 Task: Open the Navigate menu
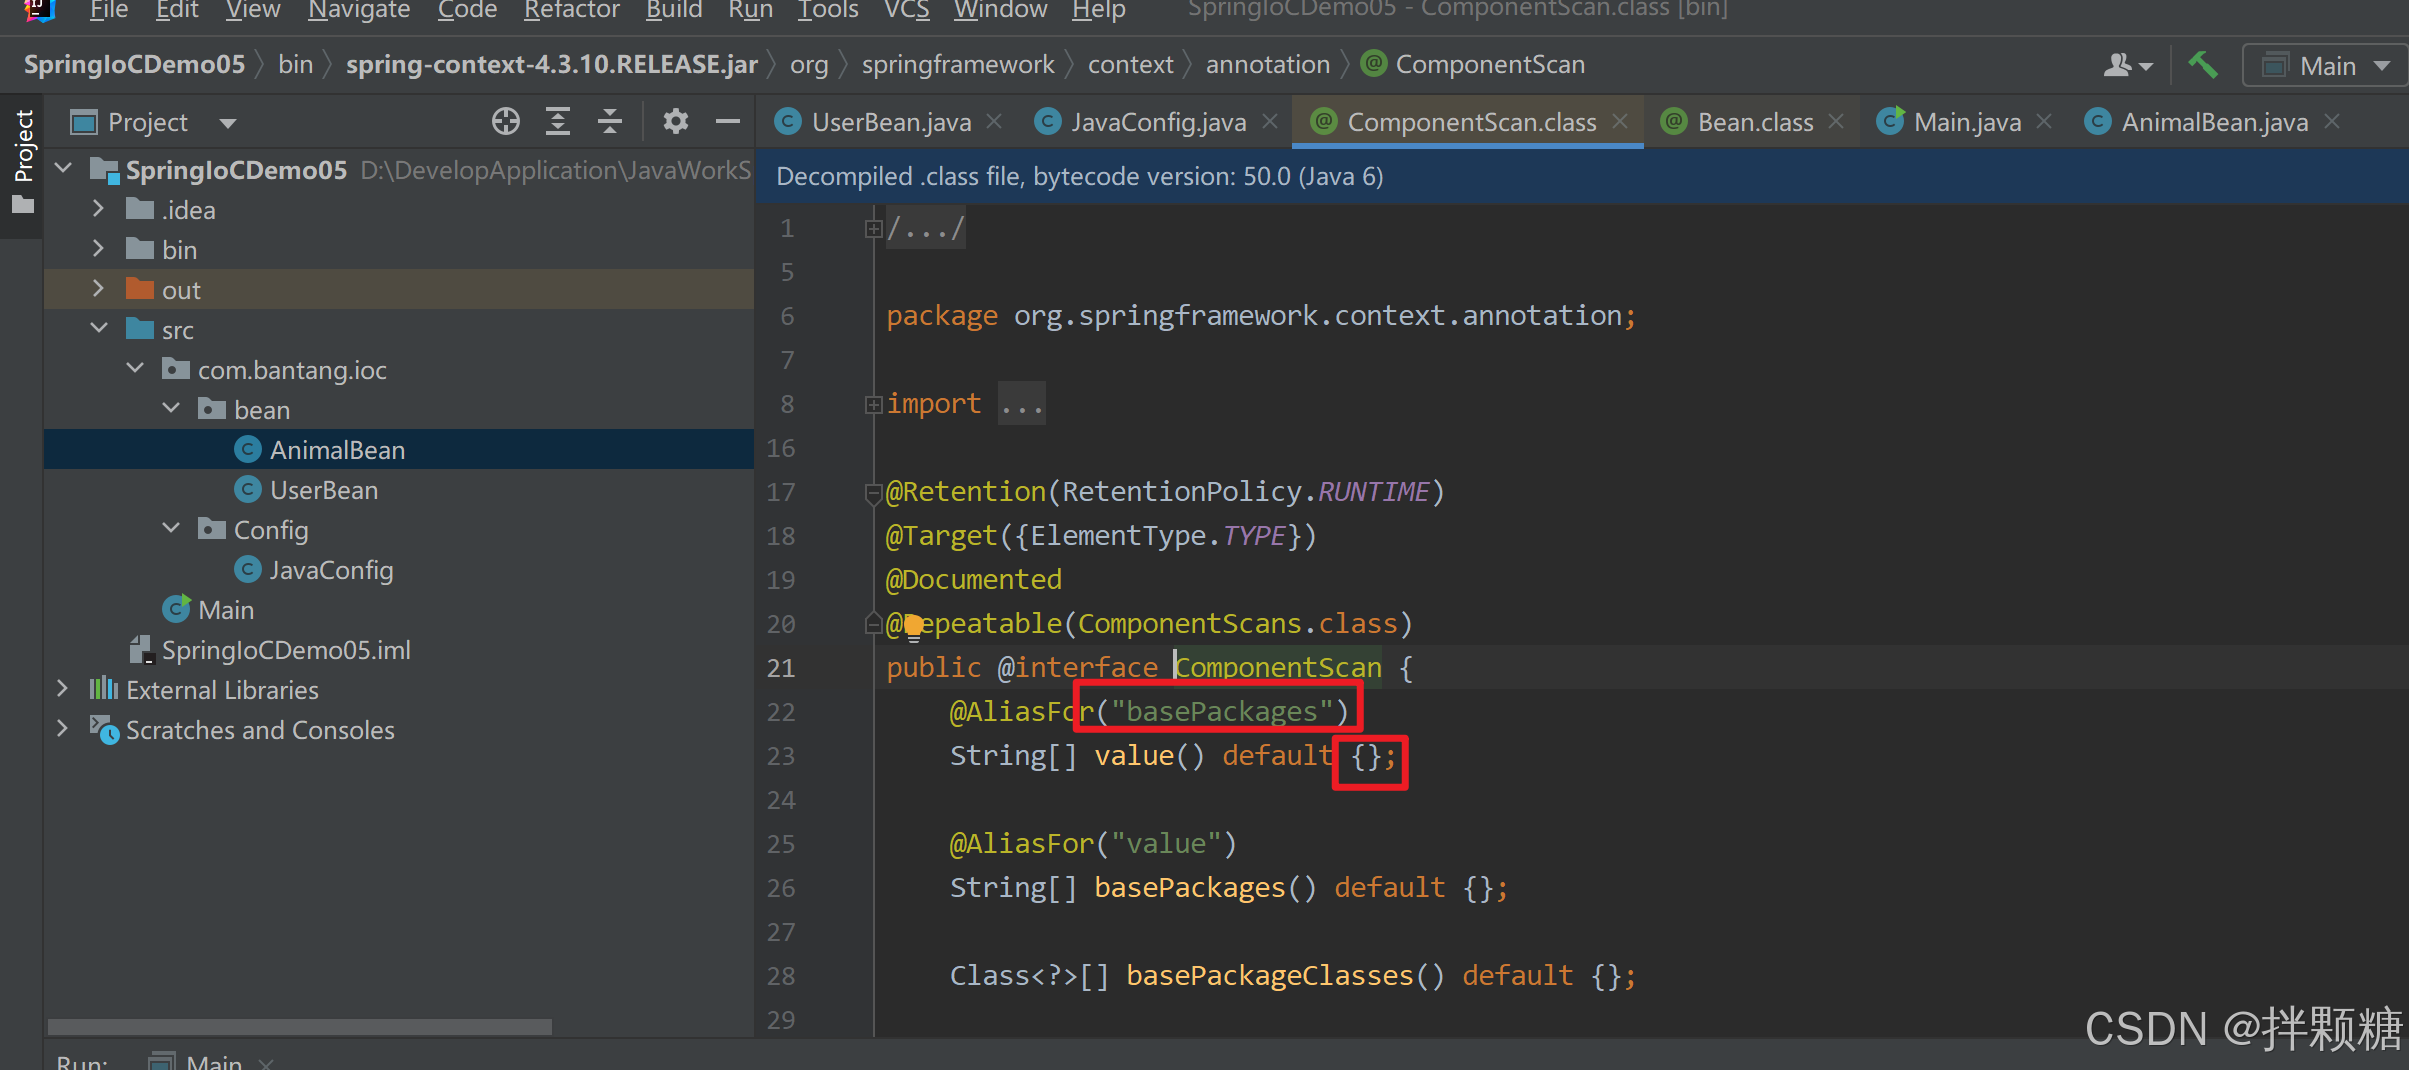click(359, 10)
